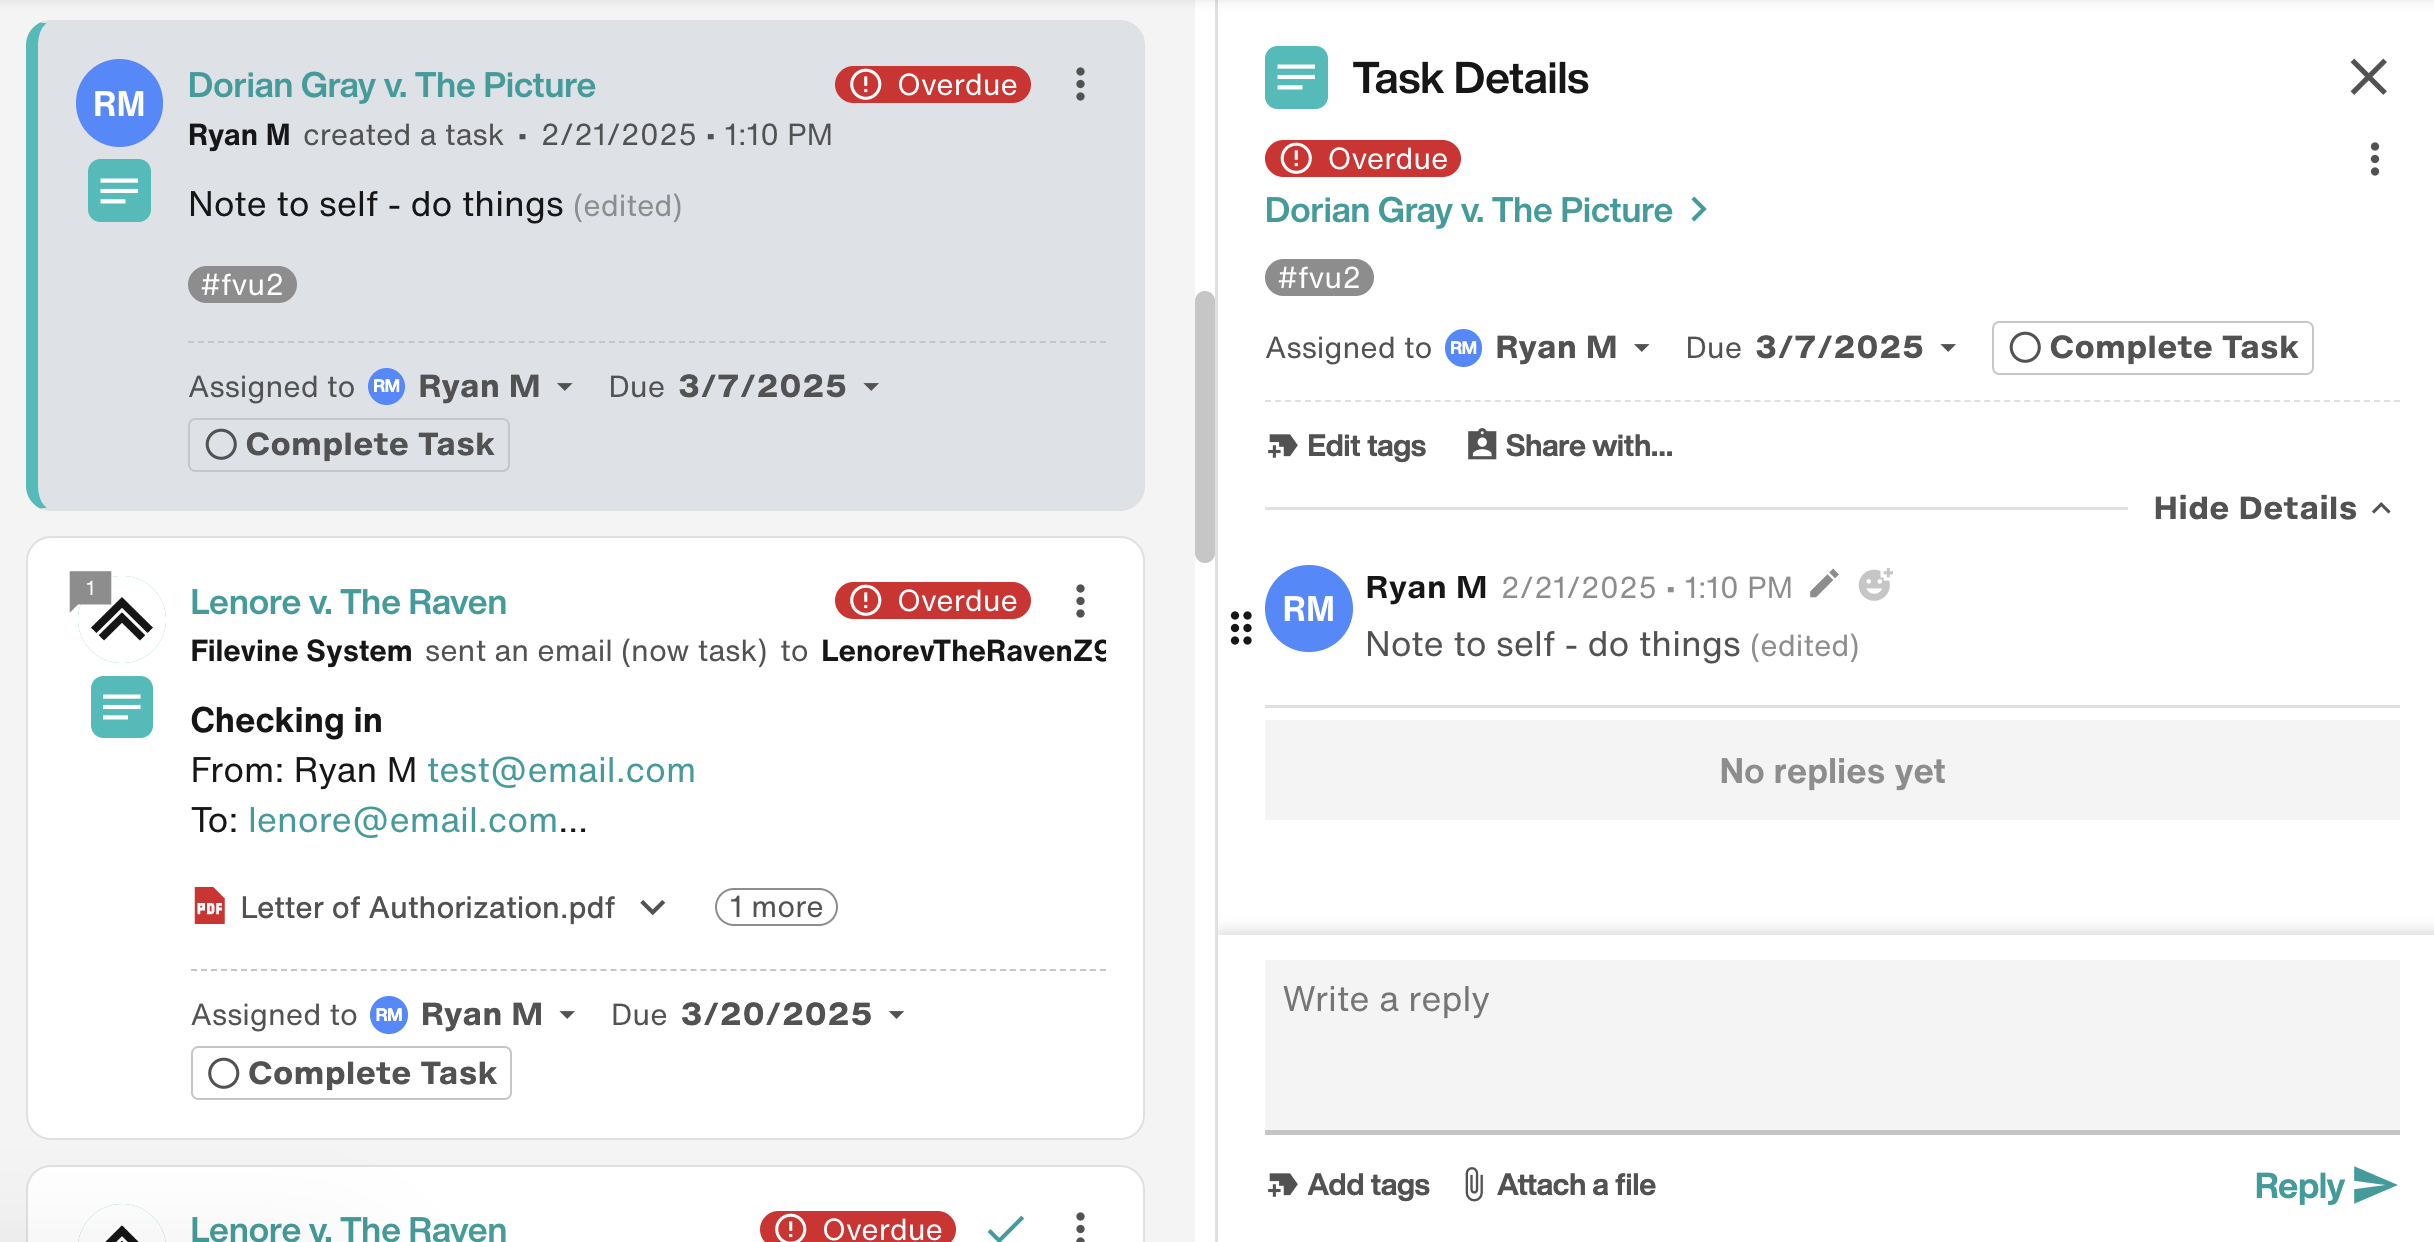Open test@email.com link
The image size is (2434, 1242).
click(561, 770)
